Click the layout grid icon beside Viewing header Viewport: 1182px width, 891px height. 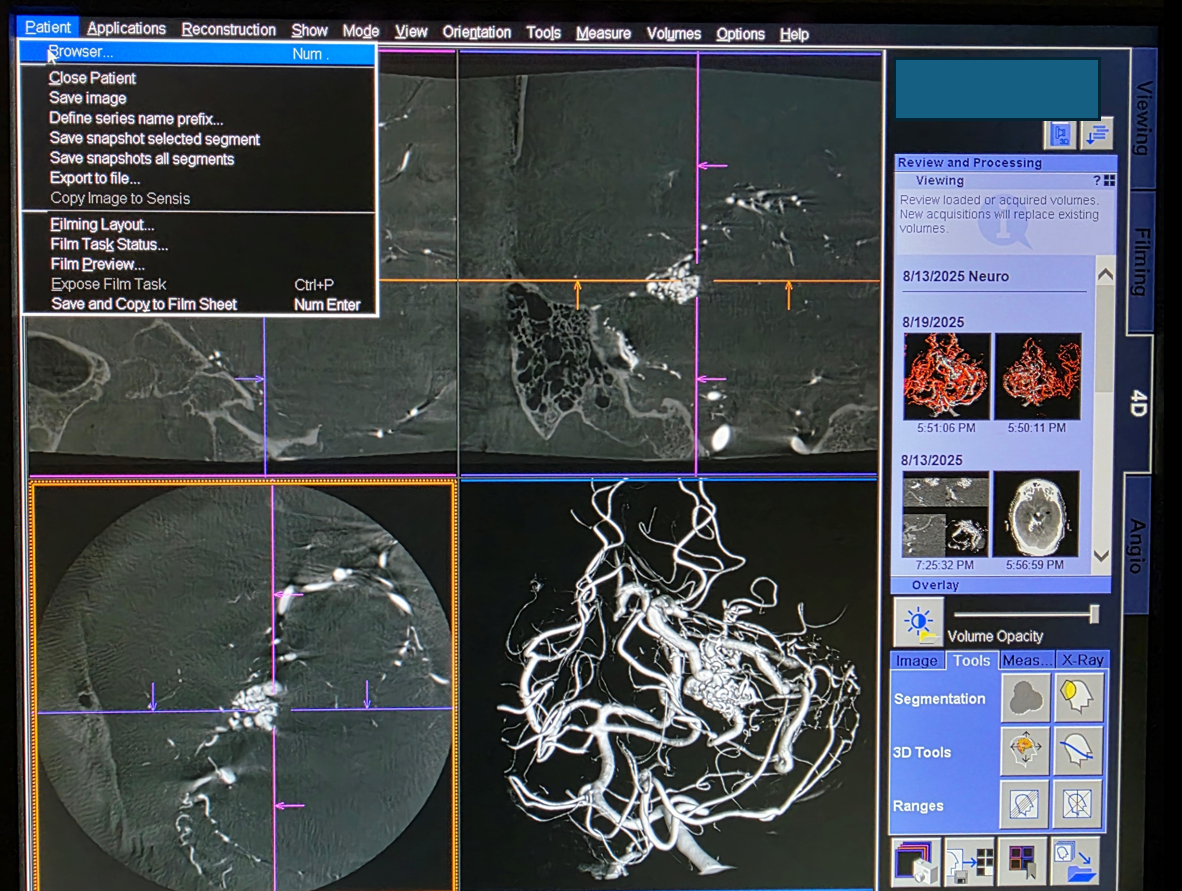tap(1109, 181)
